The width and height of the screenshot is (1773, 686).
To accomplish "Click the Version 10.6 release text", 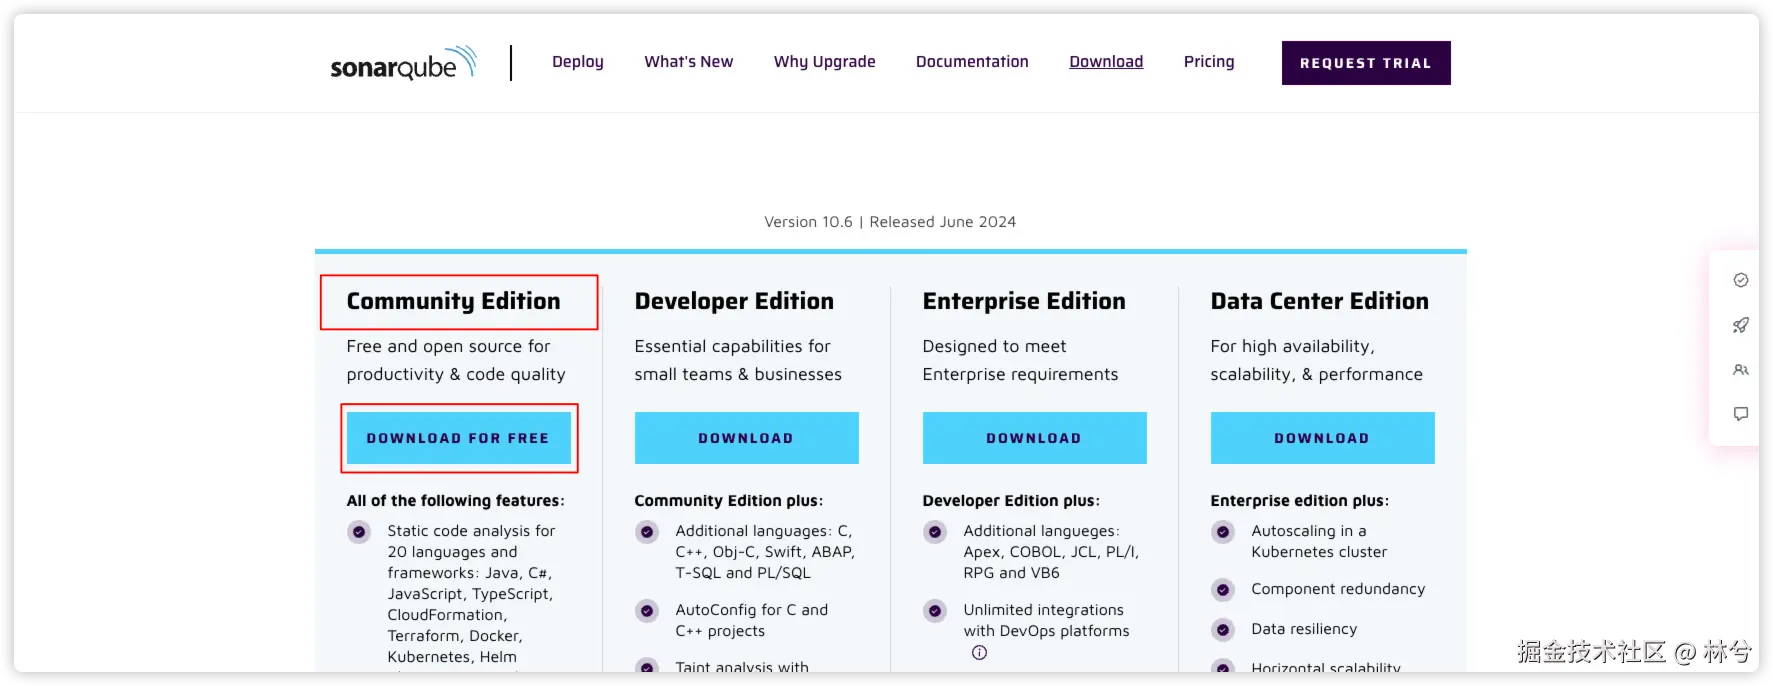I will [890, 222].
